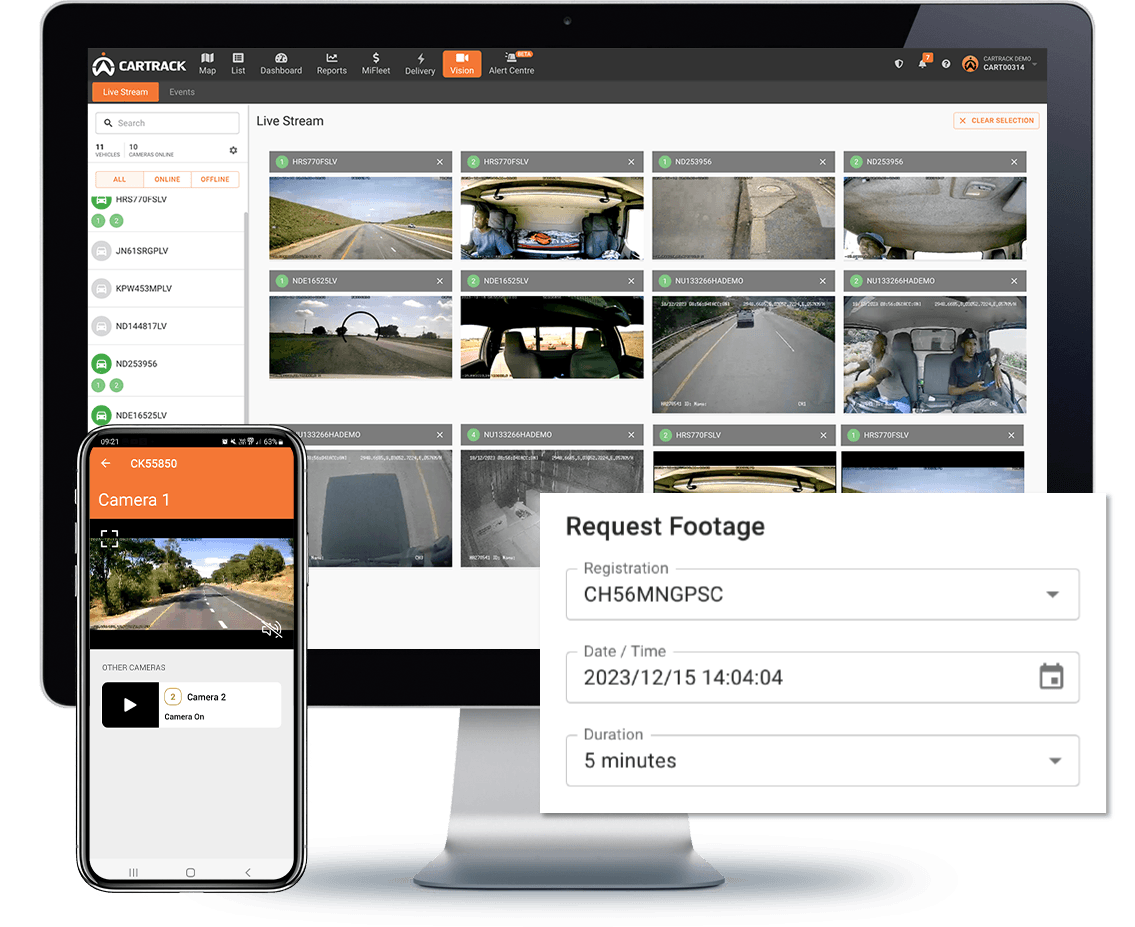Viewport: 1135px width, 927px height.
Task: Click the vehicle Search input field
Action: (x=168, y=123)
